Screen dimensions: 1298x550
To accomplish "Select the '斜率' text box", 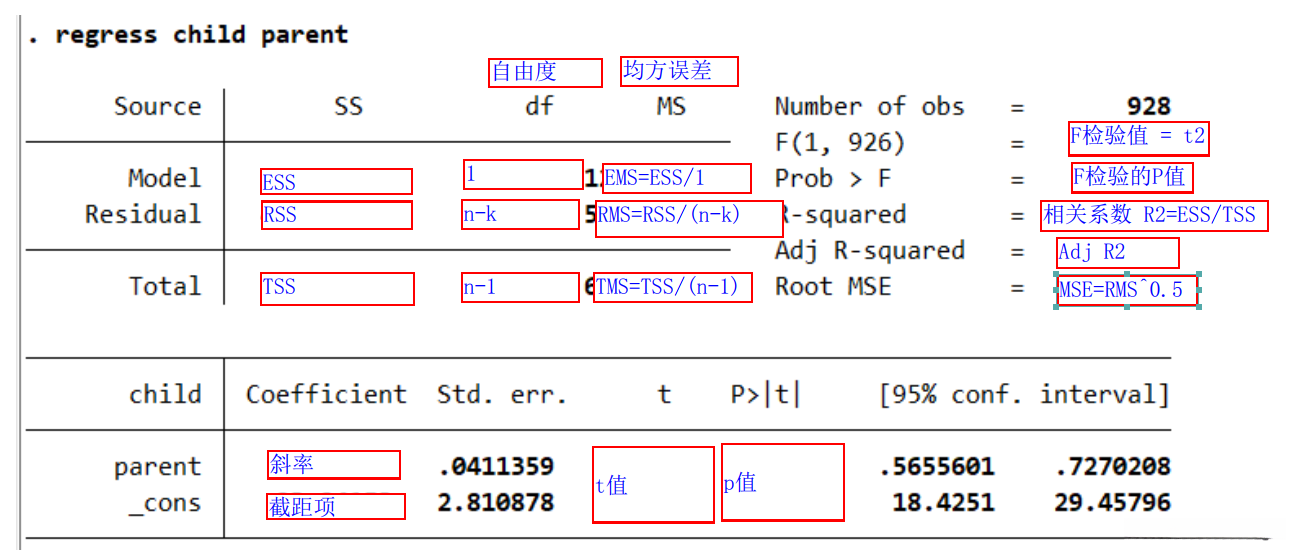I will click(x=333, y=465).
